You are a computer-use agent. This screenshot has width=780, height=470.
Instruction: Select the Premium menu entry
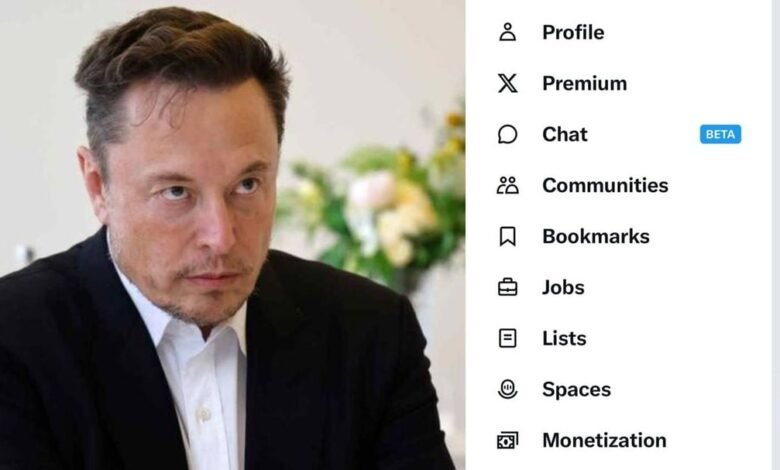pyautogui.click(x=585, y=83)
